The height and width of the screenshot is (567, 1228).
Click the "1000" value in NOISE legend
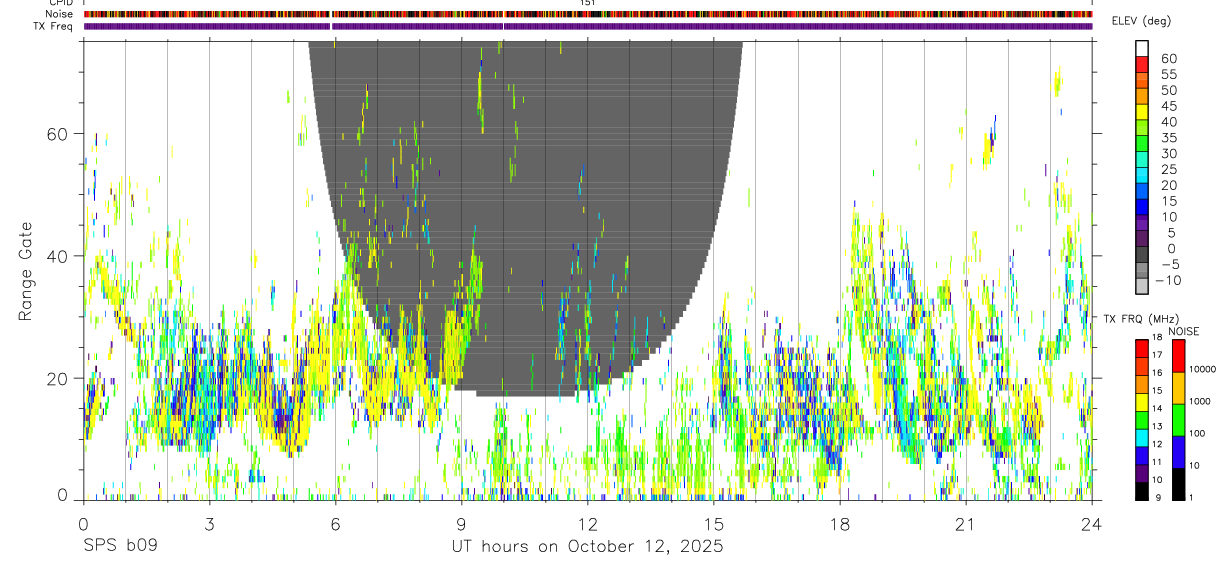click(x=1199, y=401)
